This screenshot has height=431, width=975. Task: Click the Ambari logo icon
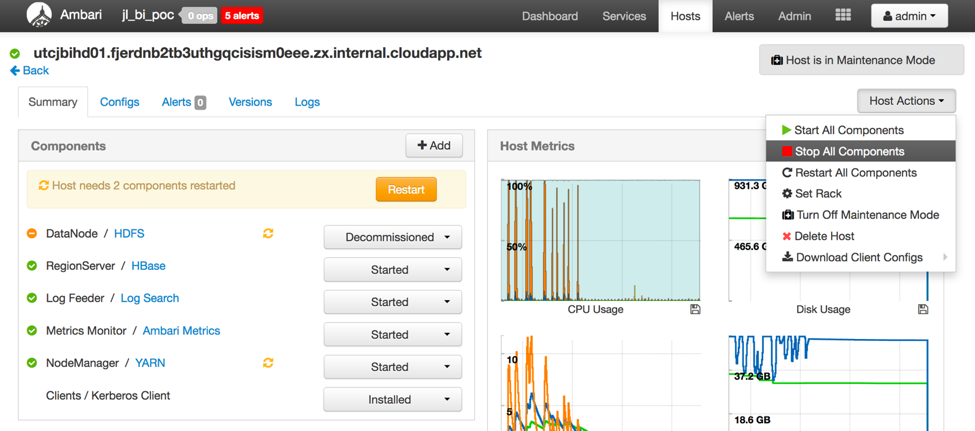tap(39, 16)
